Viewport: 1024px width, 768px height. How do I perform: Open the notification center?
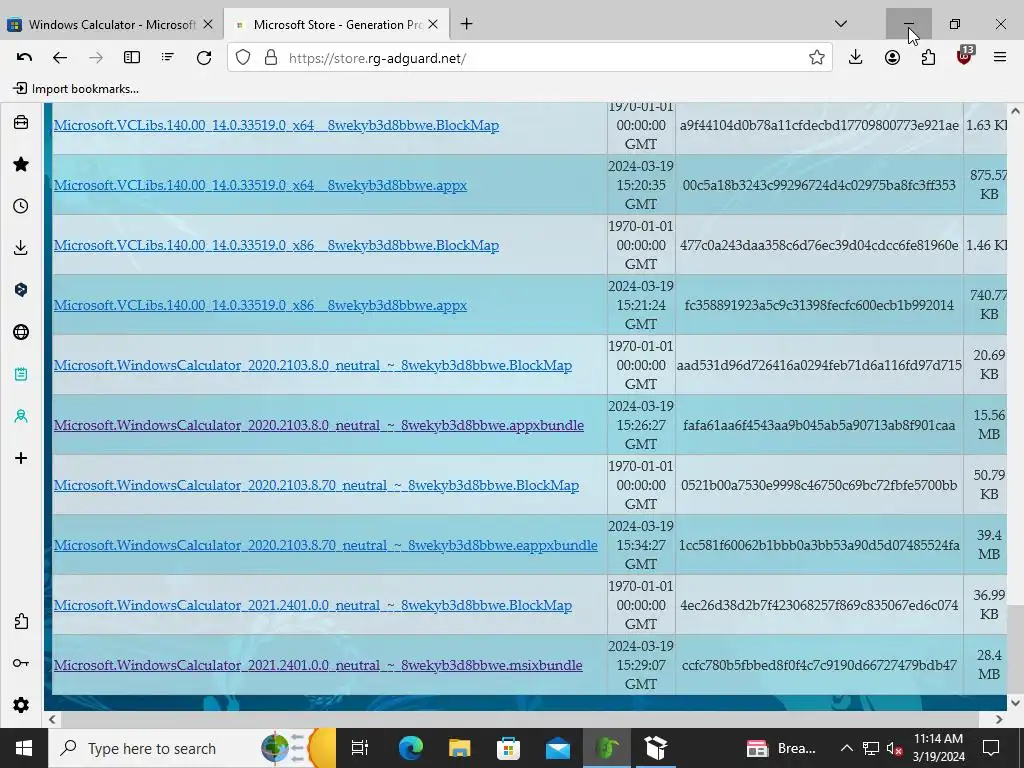click(991, 748)
